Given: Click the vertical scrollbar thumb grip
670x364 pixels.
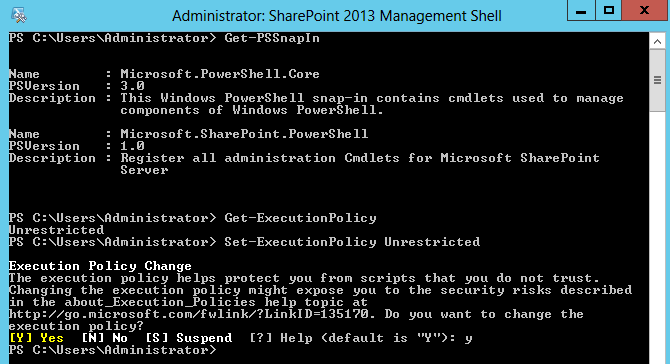Looking at the screenshot, I should tap(657, 80).
